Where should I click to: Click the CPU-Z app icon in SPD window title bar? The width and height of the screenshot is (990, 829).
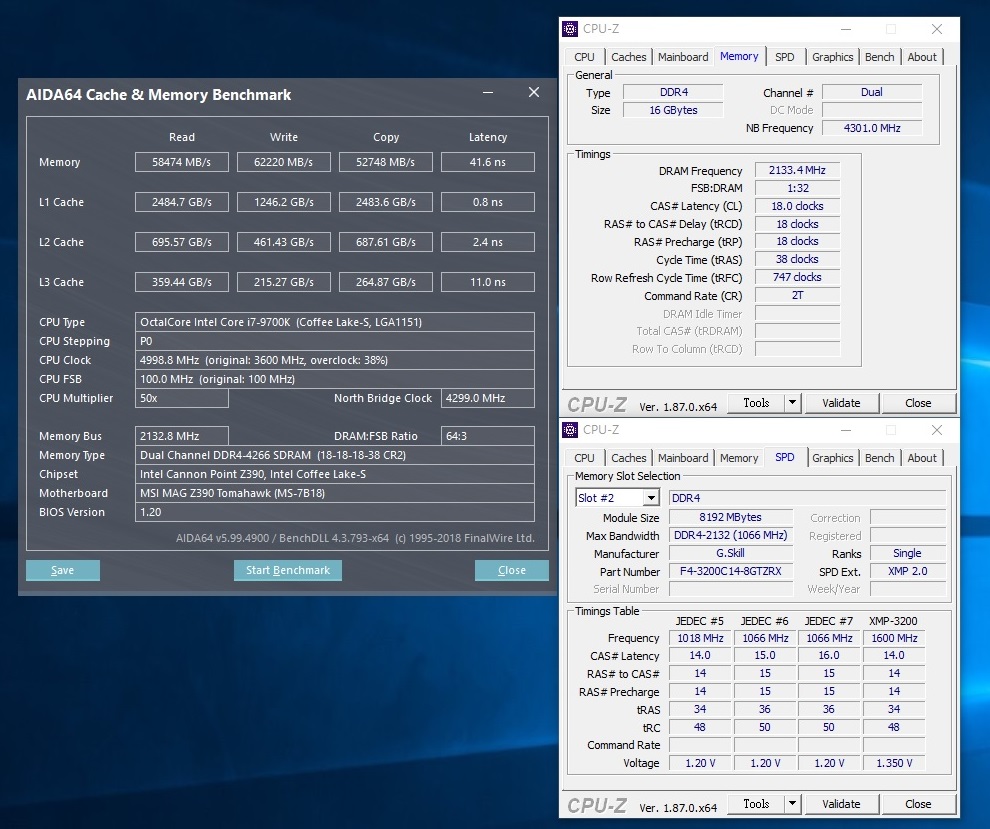point(570,430)
